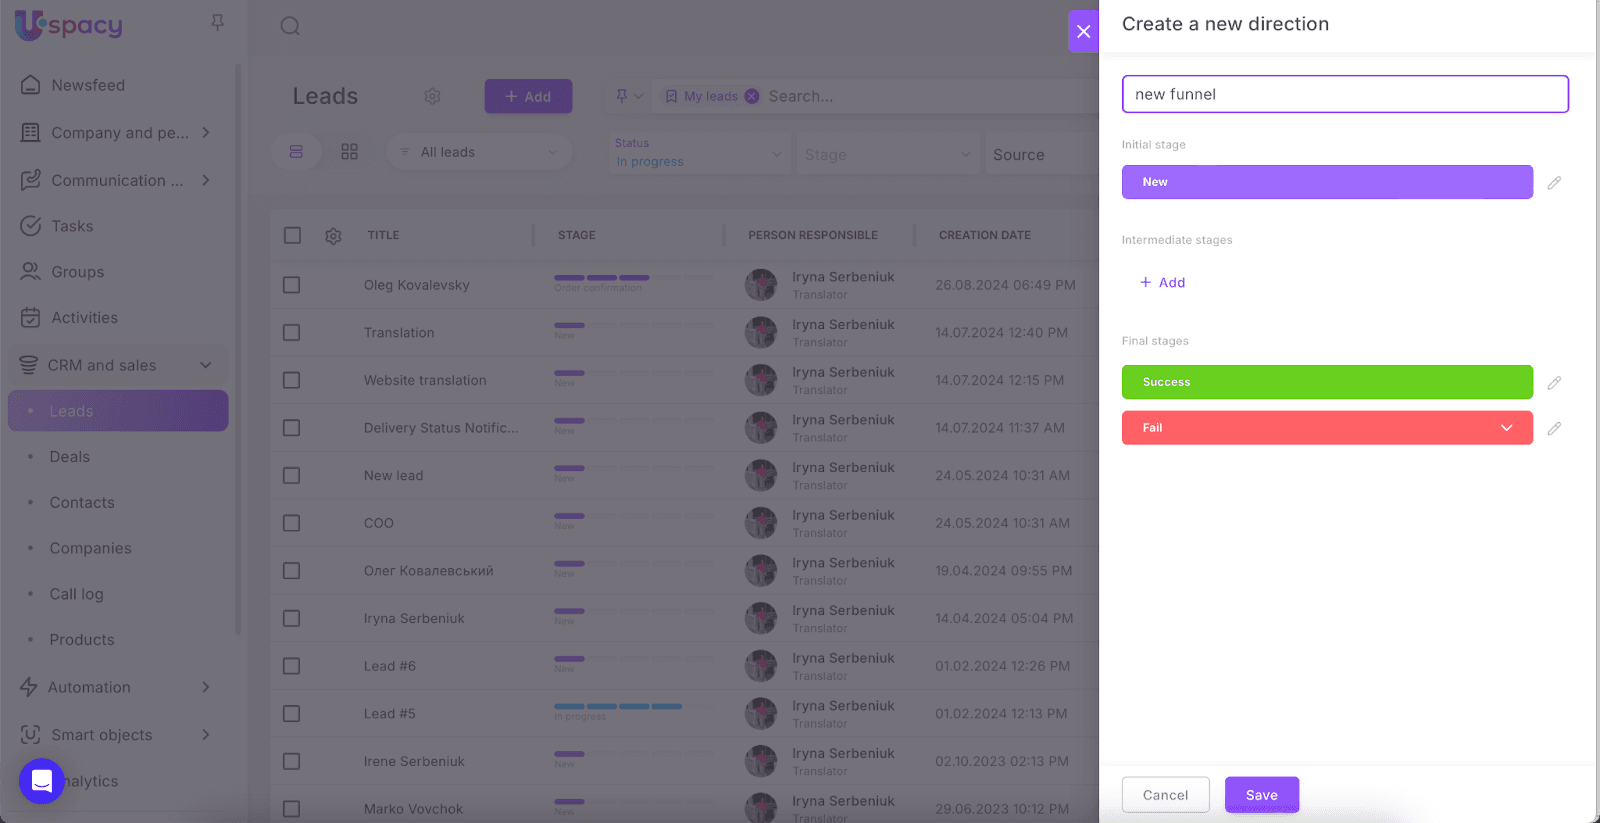Open the All leads dropdown
The height and width of the screenshot is (823, 1600).
point(479,152)
